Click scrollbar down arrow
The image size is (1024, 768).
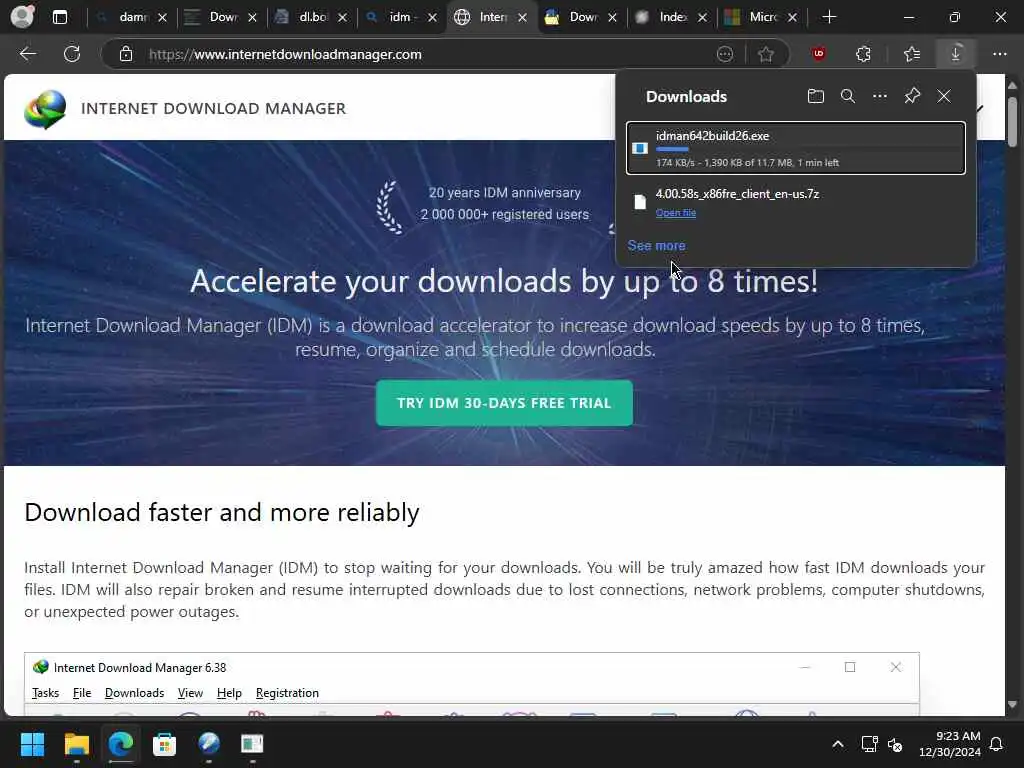pyautogui.click(x=1012, y=705)
